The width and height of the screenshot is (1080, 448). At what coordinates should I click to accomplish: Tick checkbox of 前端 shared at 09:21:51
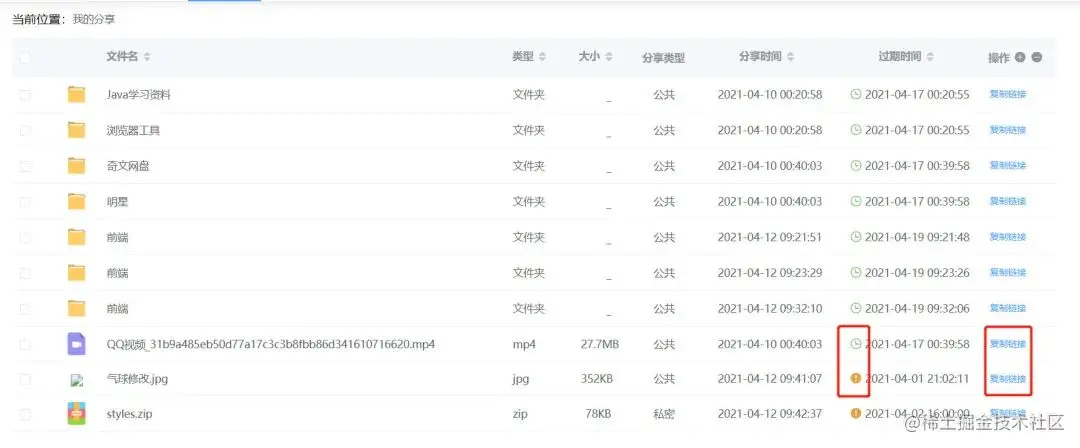[x=25, y=237]
